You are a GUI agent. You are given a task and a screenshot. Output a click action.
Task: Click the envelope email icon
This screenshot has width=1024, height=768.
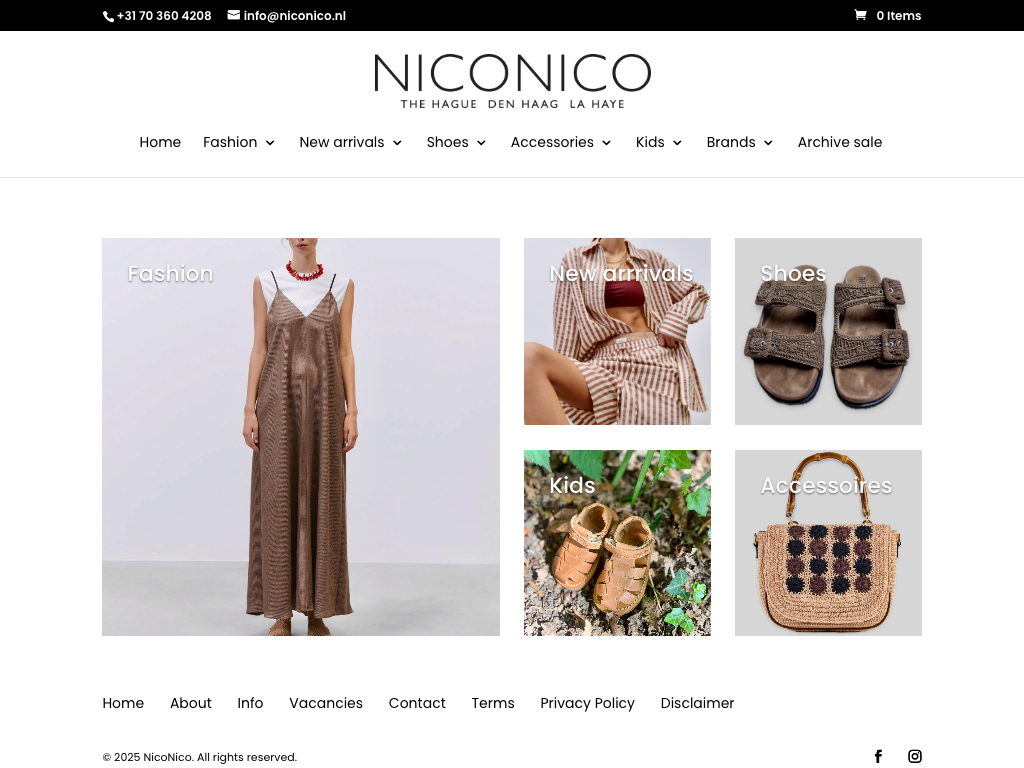(234, 15)
